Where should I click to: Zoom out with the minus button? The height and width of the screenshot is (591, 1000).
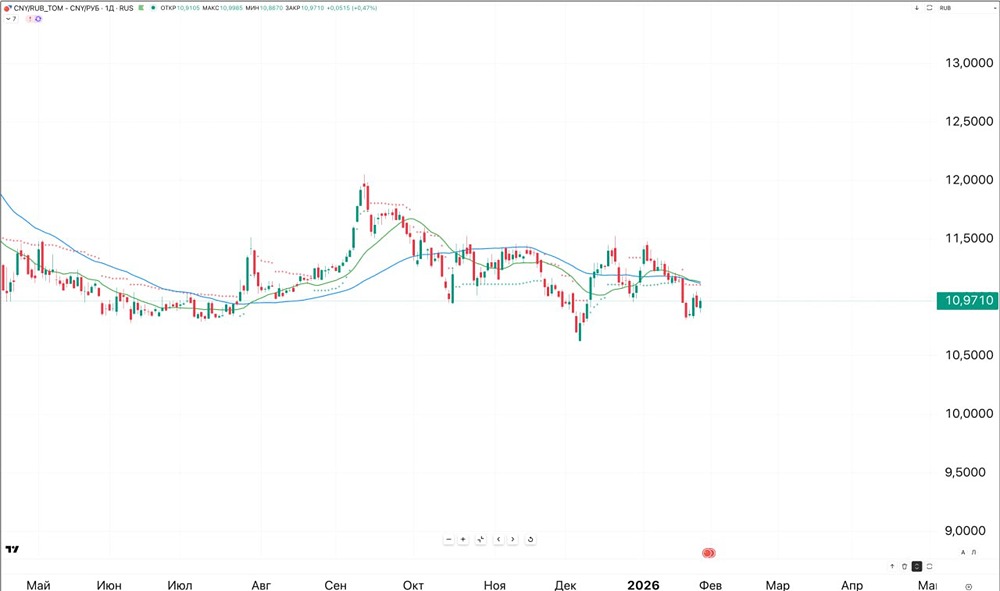(448, 539)
